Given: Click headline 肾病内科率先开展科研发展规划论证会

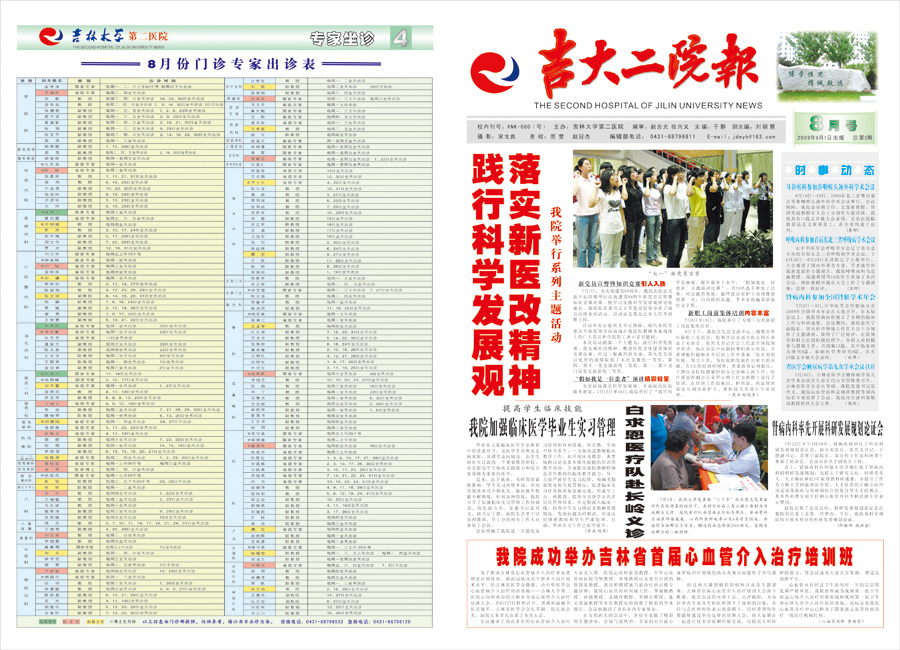Looking at the screenshot, I should coord(827,427).
